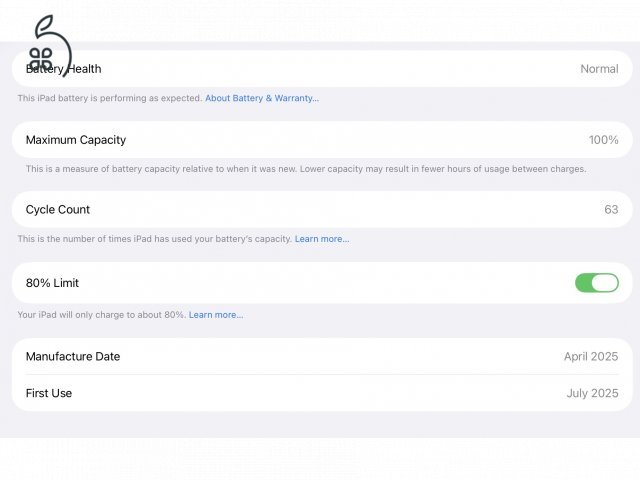The width and height of the screenshot is (640, 480).
Task: Disable the 80% Limit switch
Action: coord(596,283)
